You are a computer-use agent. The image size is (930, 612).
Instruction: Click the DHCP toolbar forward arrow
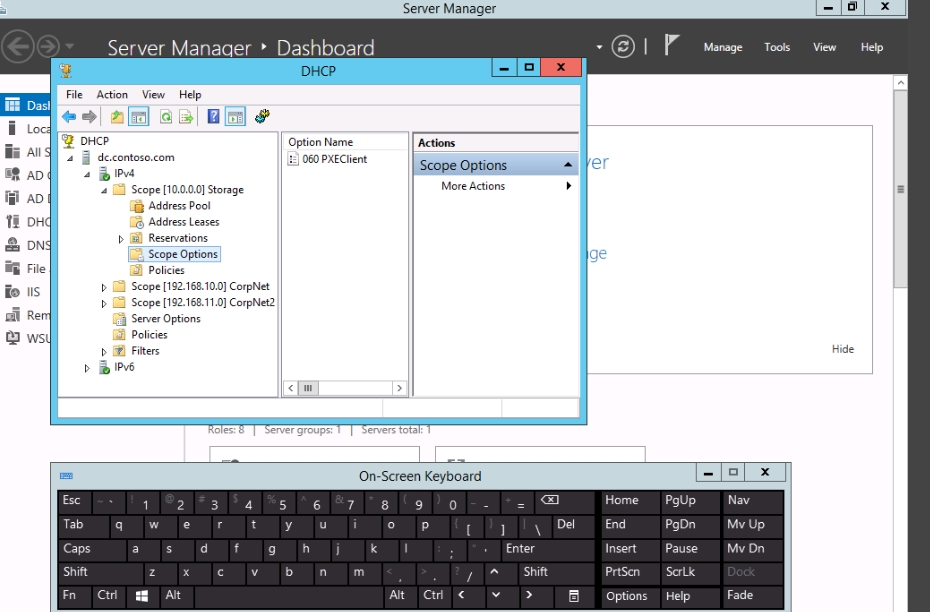pyautogui.click(x=89, y=117)
